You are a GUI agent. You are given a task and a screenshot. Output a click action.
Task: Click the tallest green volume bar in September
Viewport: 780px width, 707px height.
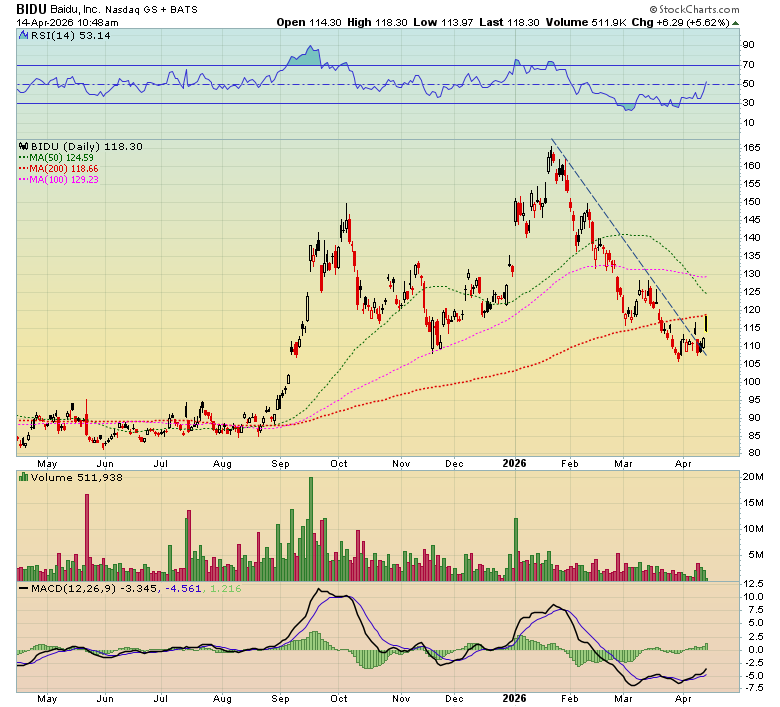tap(311, 529)
